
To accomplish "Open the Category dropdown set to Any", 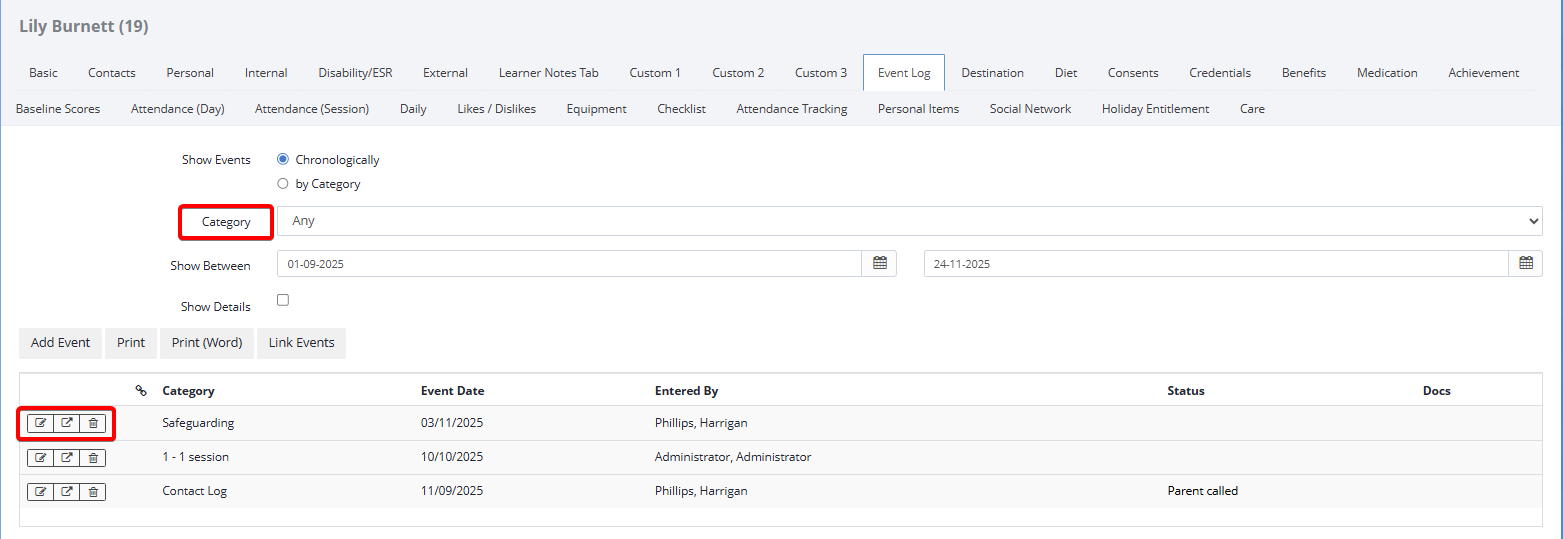I will point(910,221).
